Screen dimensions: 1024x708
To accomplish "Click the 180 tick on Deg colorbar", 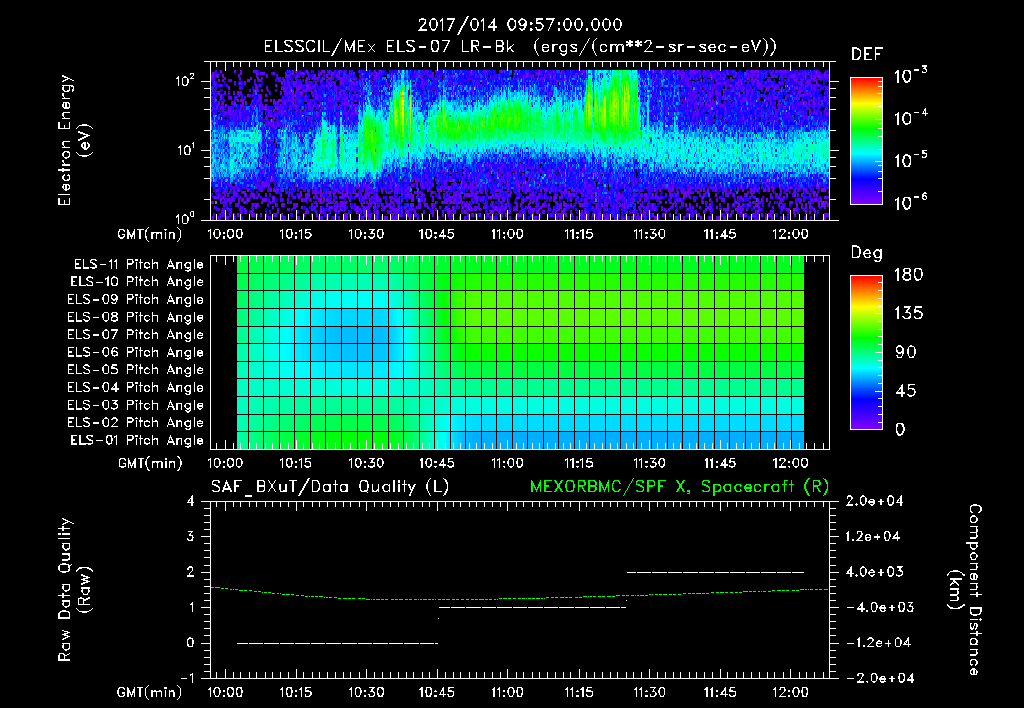I will click(908, 275).
